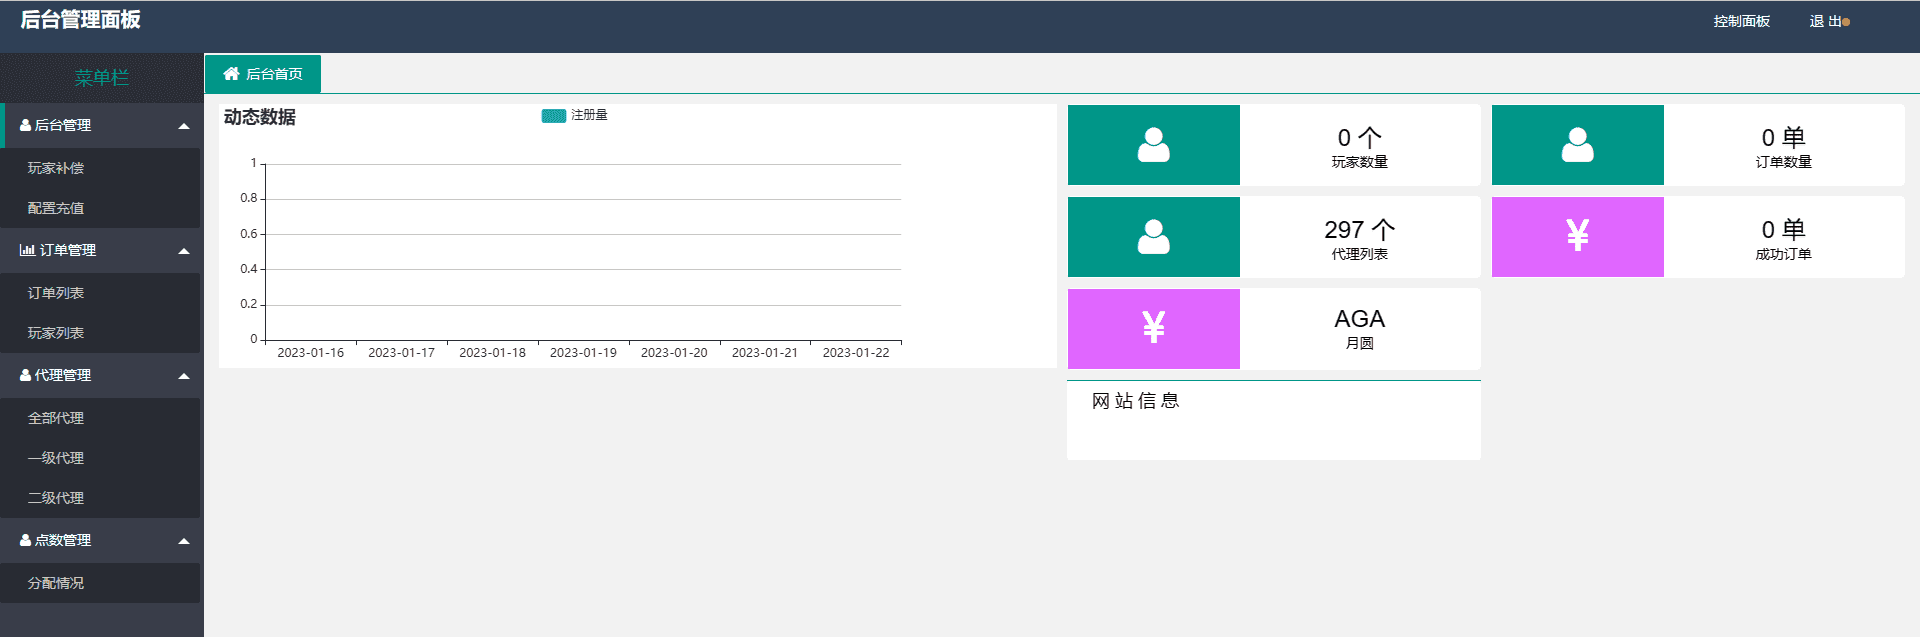Click the 2023-01-17 axis label
The height and width of the screenshot is (637, 1920).
[401, 353]
